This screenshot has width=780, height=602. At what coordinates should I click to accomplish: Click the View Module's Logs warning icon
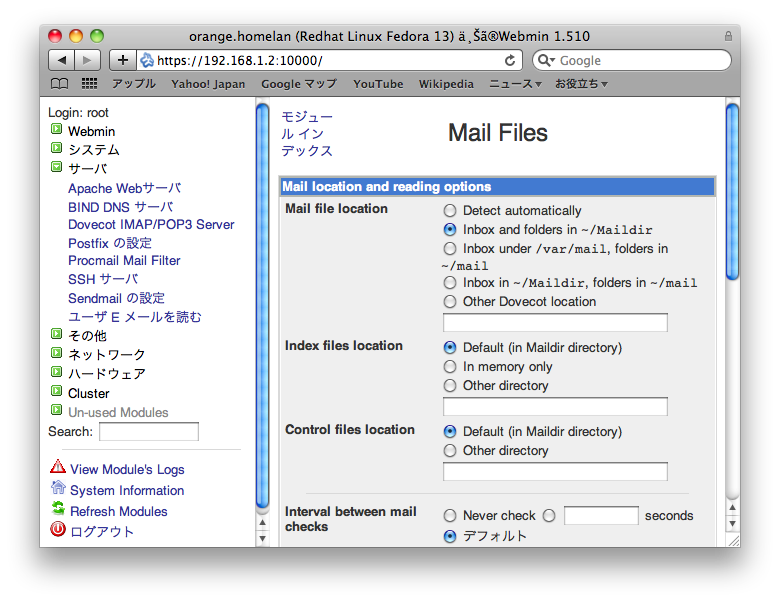[x=58, y=468]
